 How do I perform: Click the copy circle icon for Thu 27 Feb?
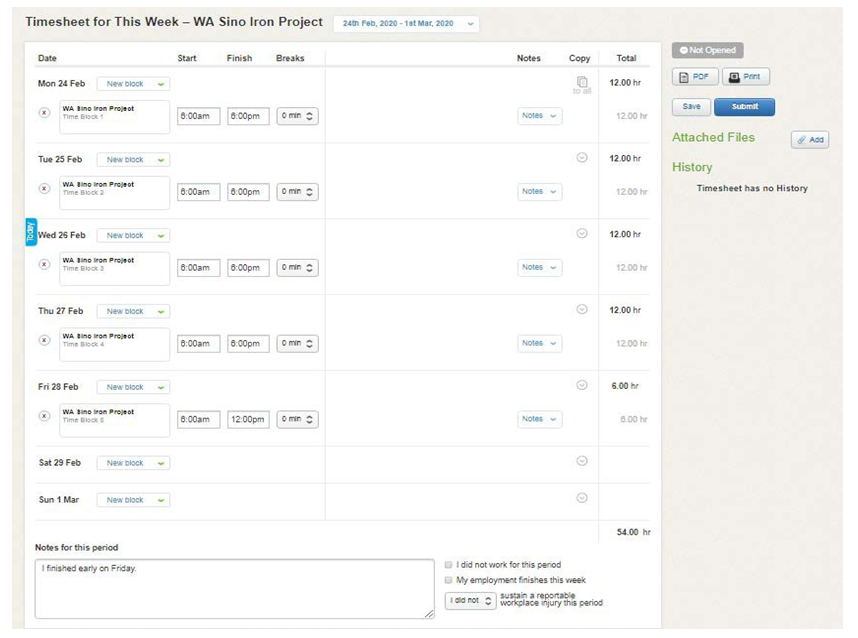582,309
